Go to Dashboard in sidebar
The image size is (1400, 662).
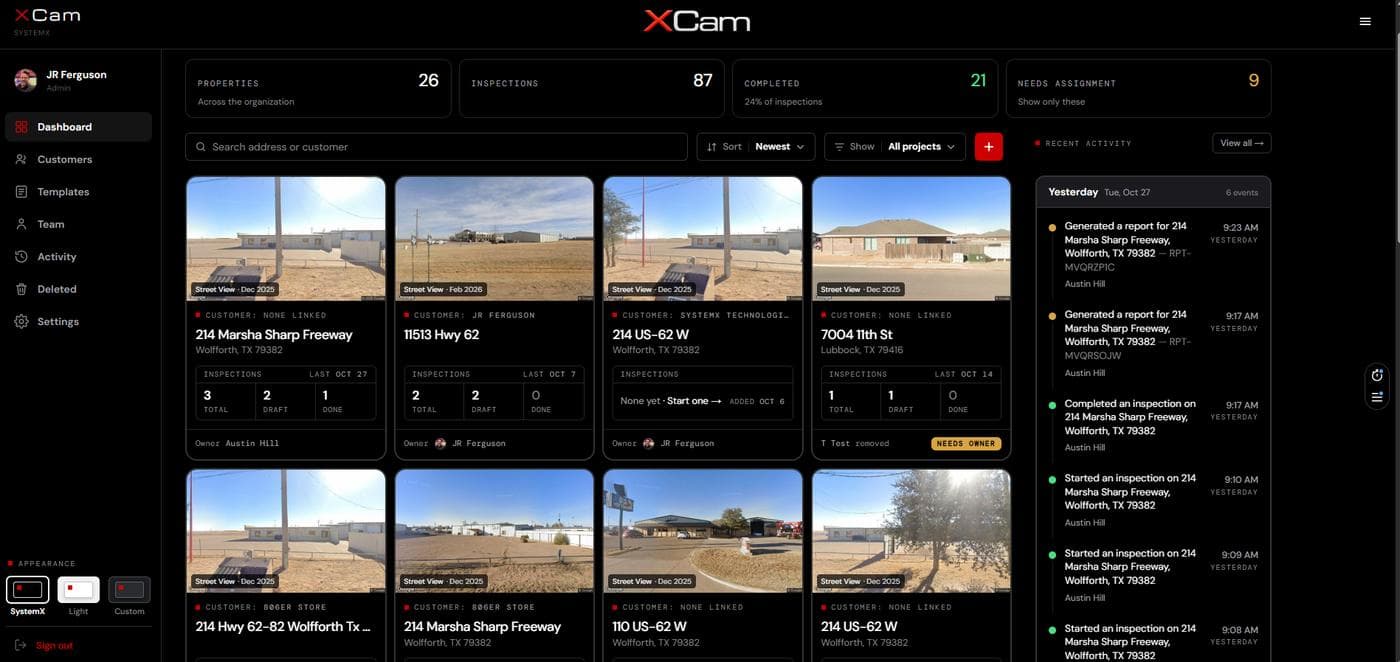click(78, 127)
